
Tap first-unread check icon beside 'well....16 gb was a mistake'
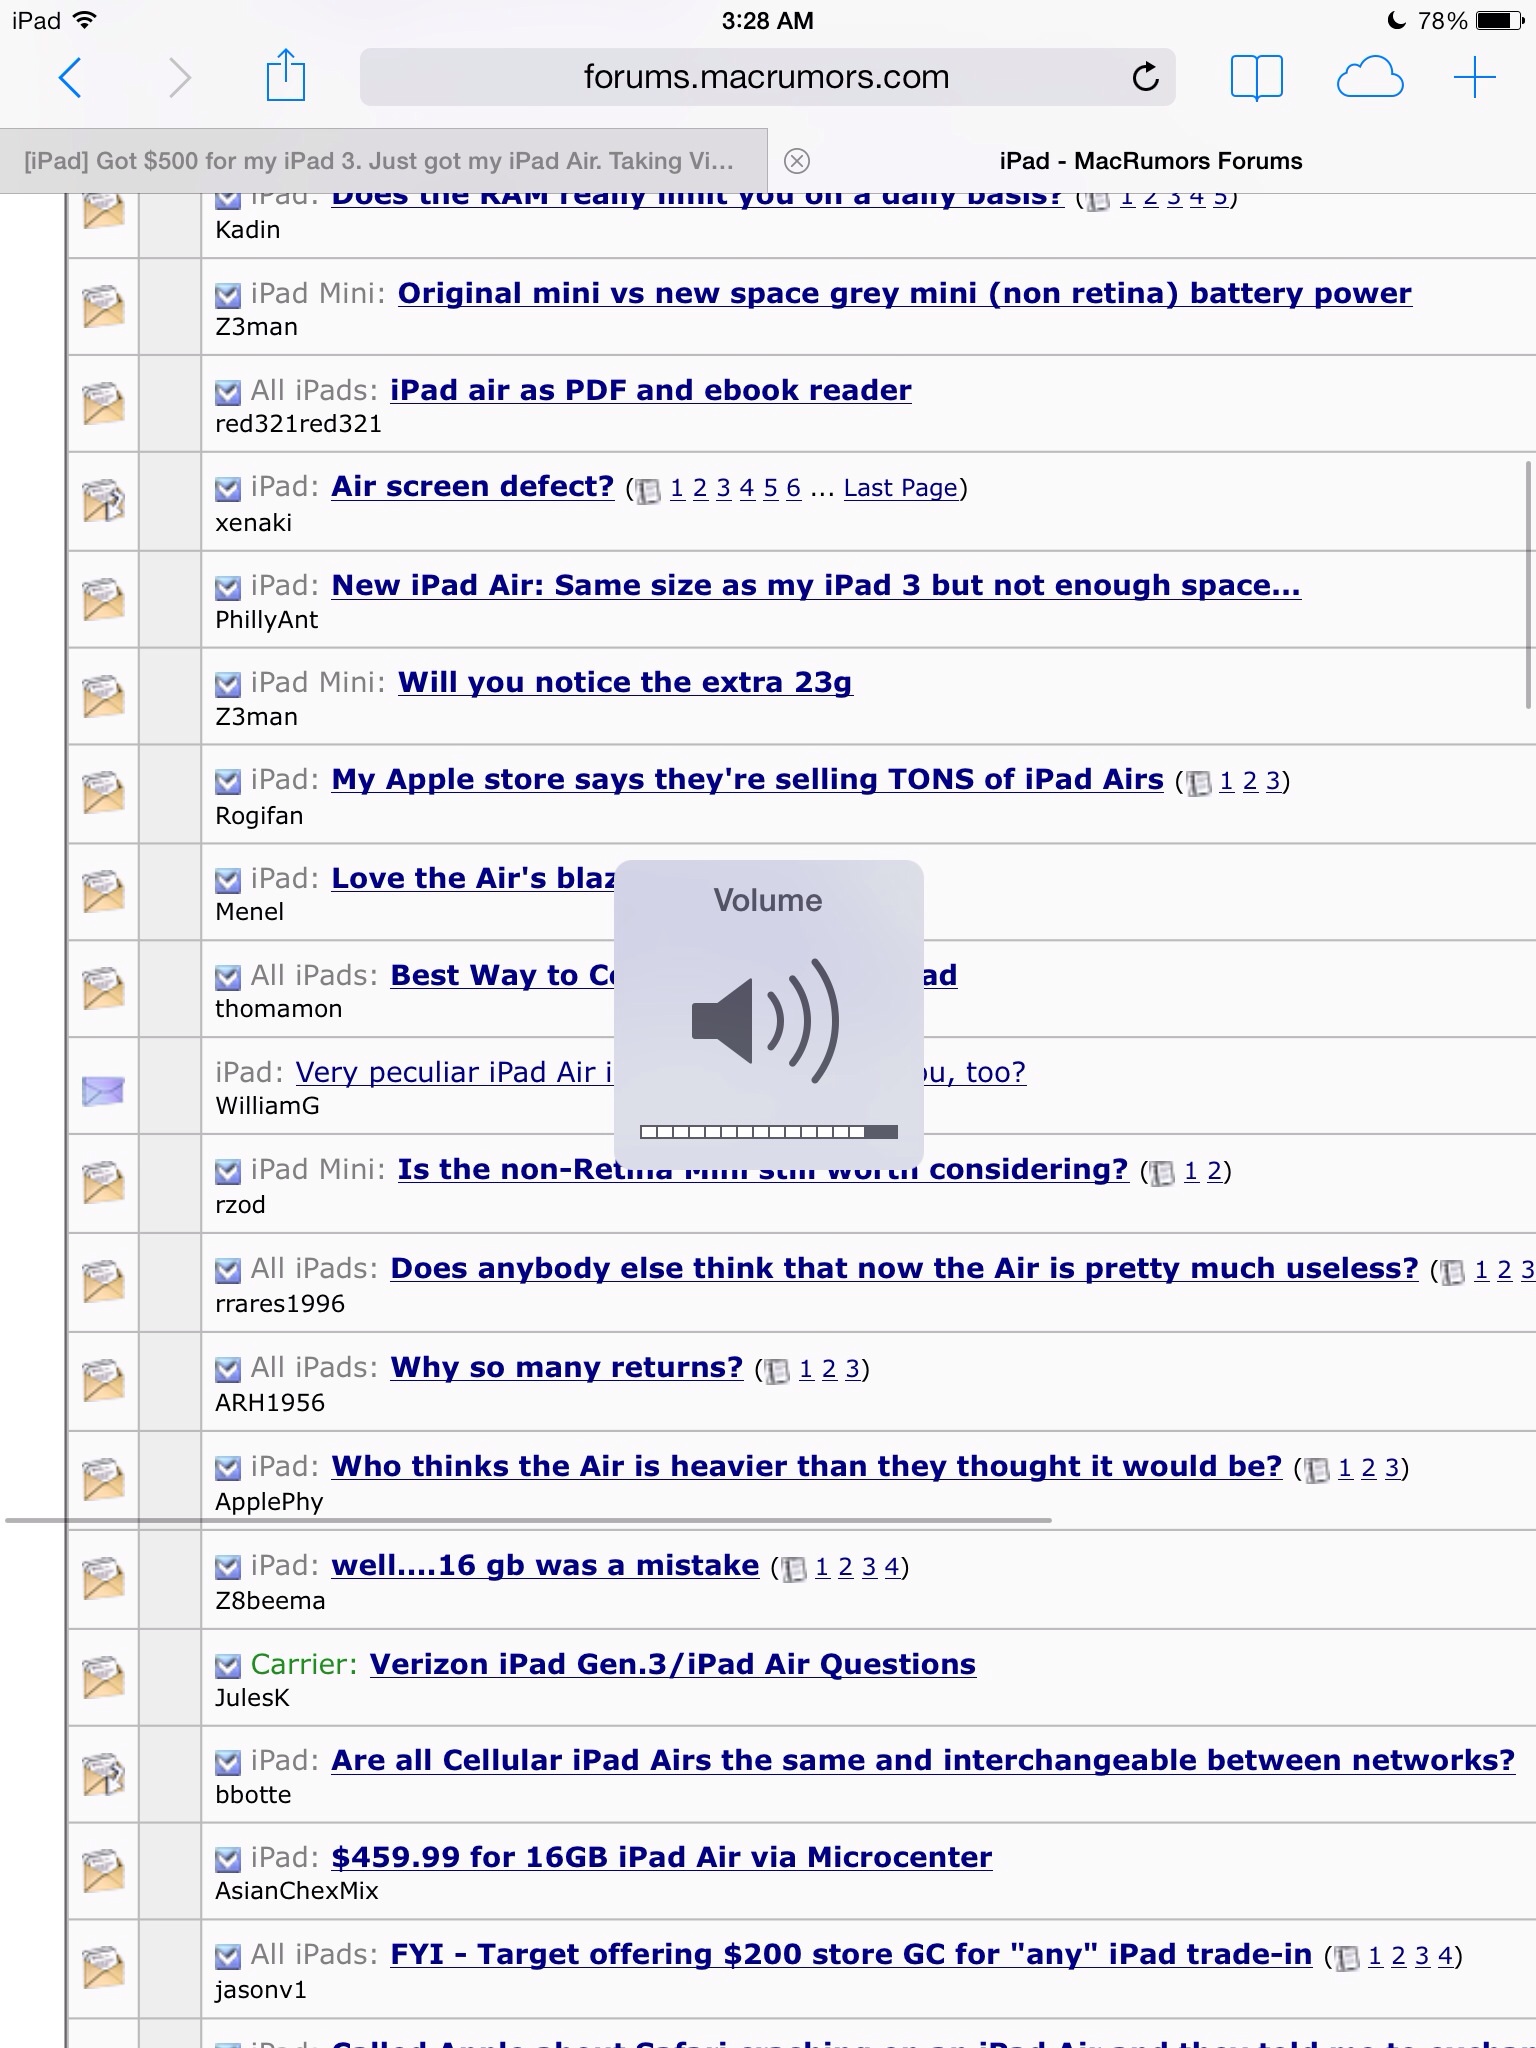point(228,1567)
